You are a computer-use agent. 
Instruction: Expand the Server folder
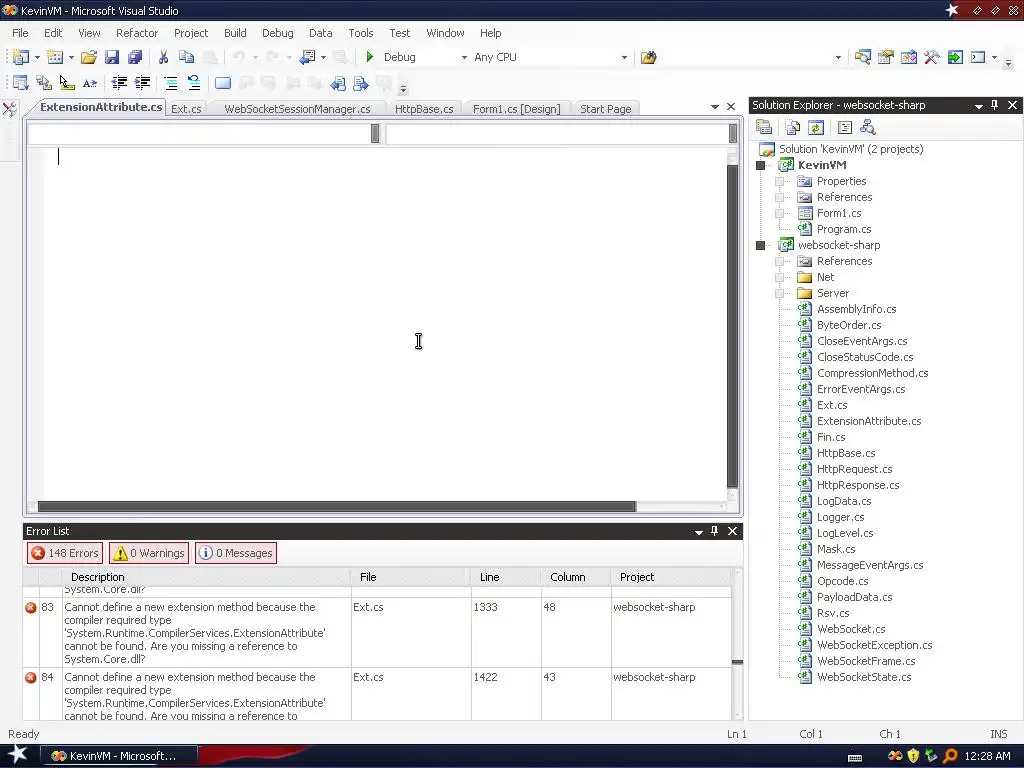pos(779,293)
